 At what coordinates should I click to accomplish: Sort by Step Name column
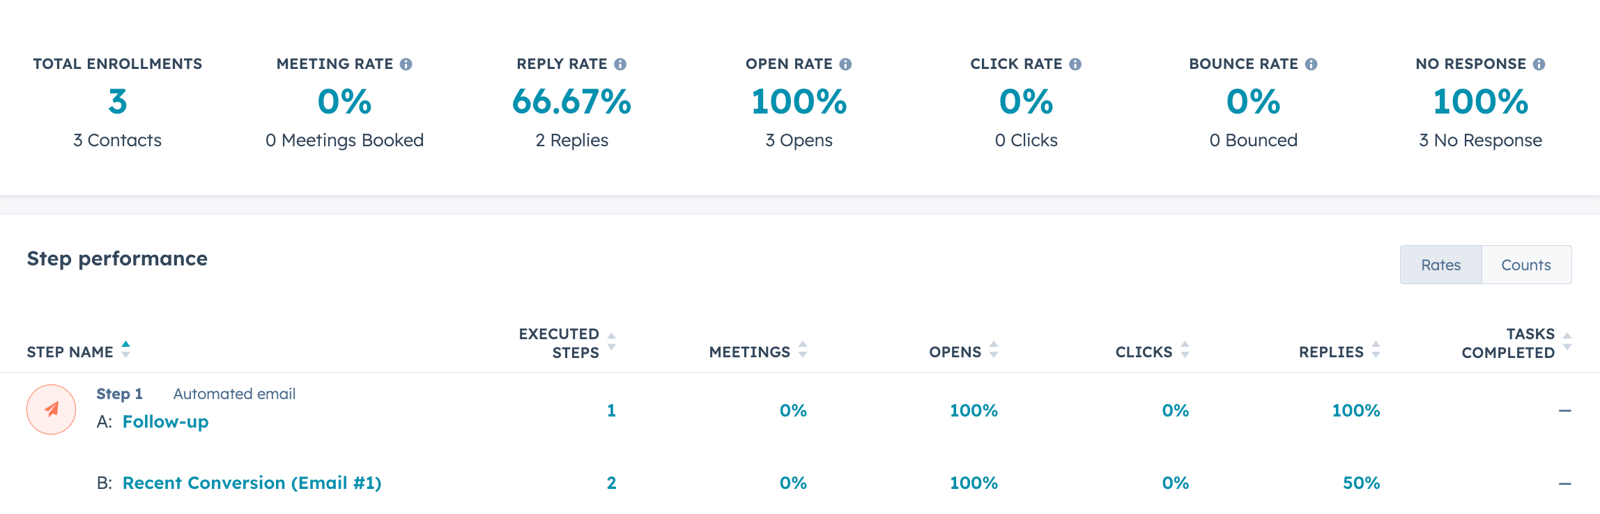point(70,352)
